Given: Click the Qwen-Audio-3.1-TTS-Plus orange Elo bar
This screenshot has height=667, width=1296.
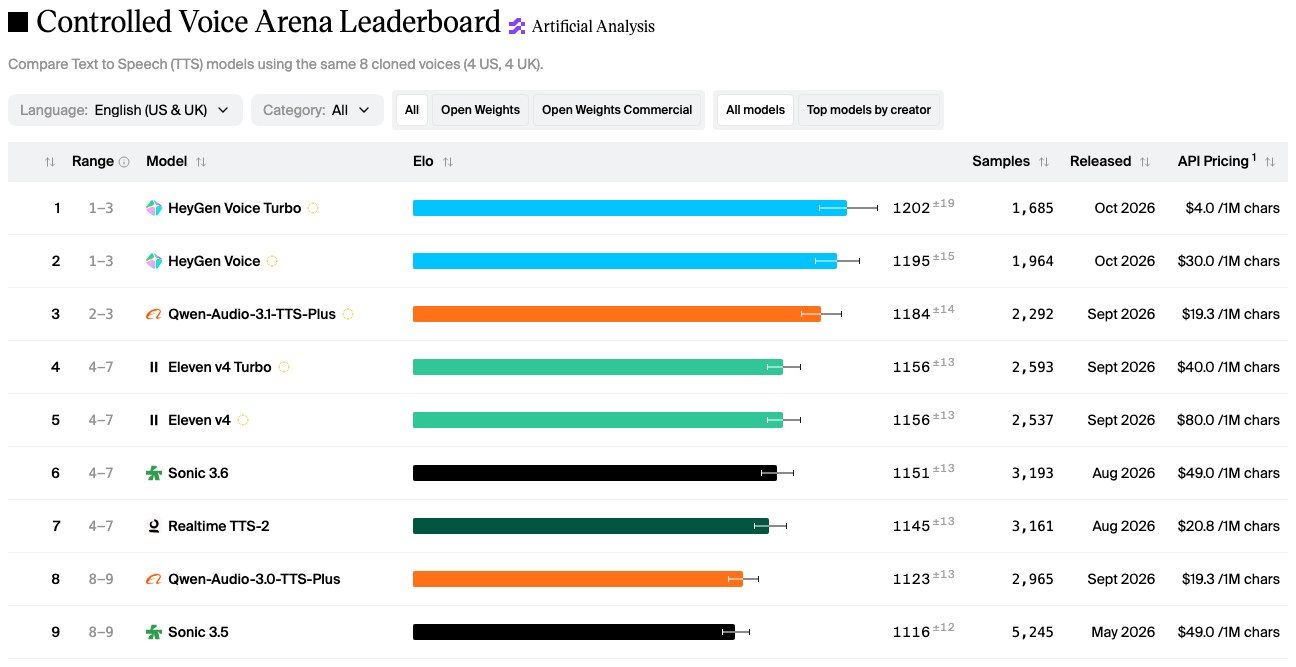Looking at the screenshot, I should tap(617, 314).
